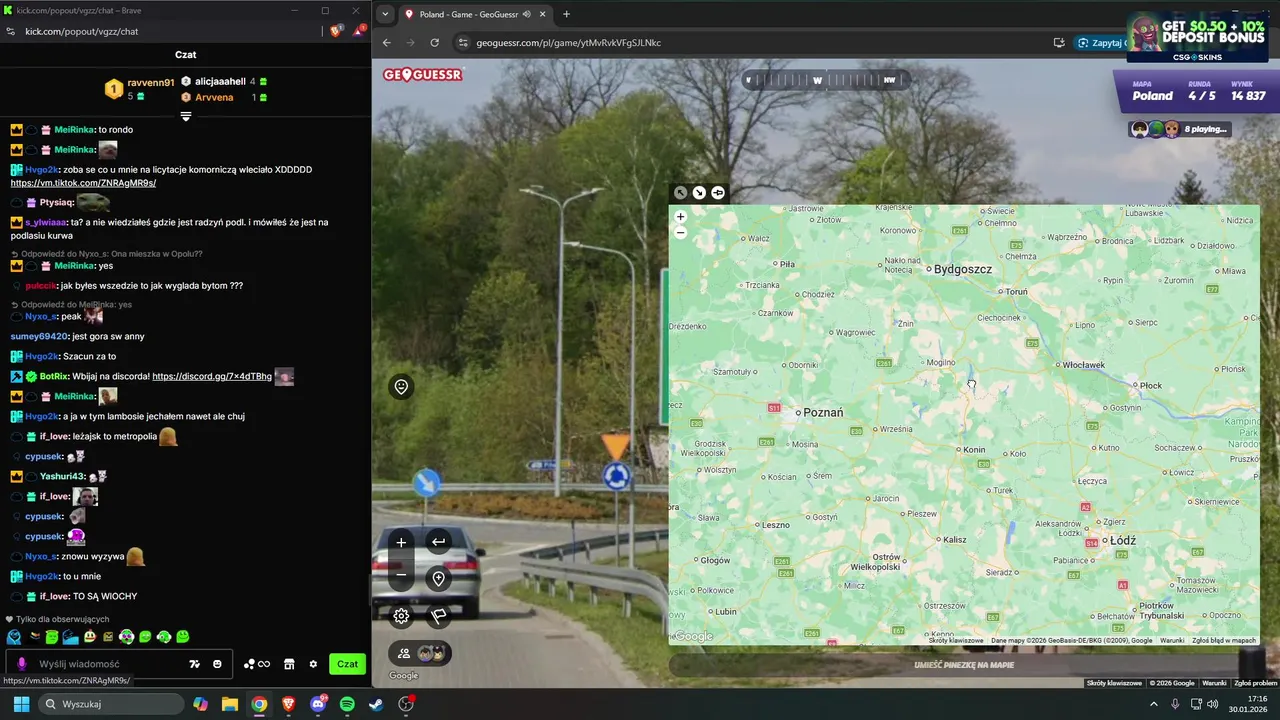Open GeoGuessr game settings gear

point(401,616)
